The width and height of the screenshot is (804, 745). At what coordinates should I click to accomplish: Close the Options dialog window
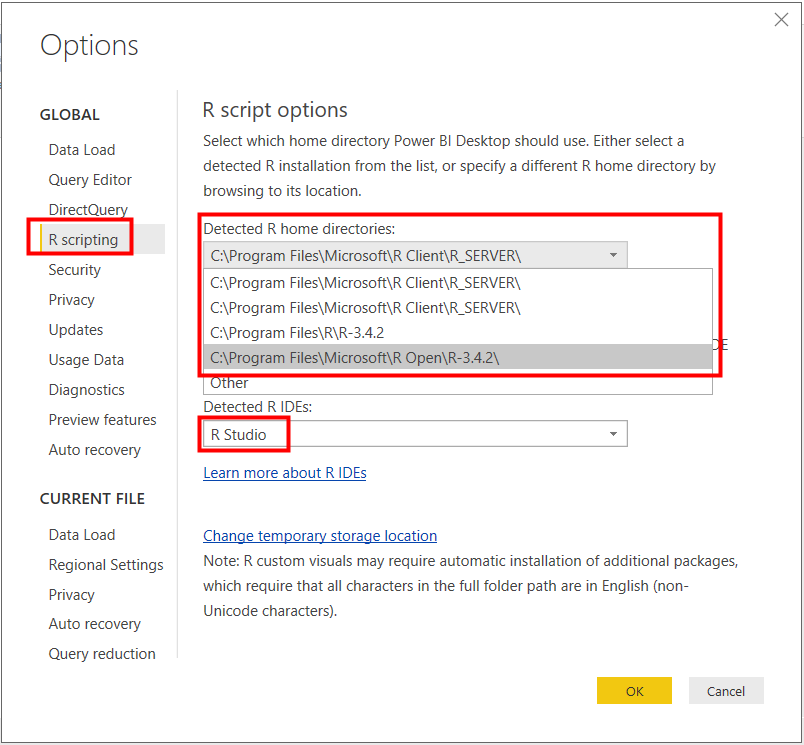point(782,20)
